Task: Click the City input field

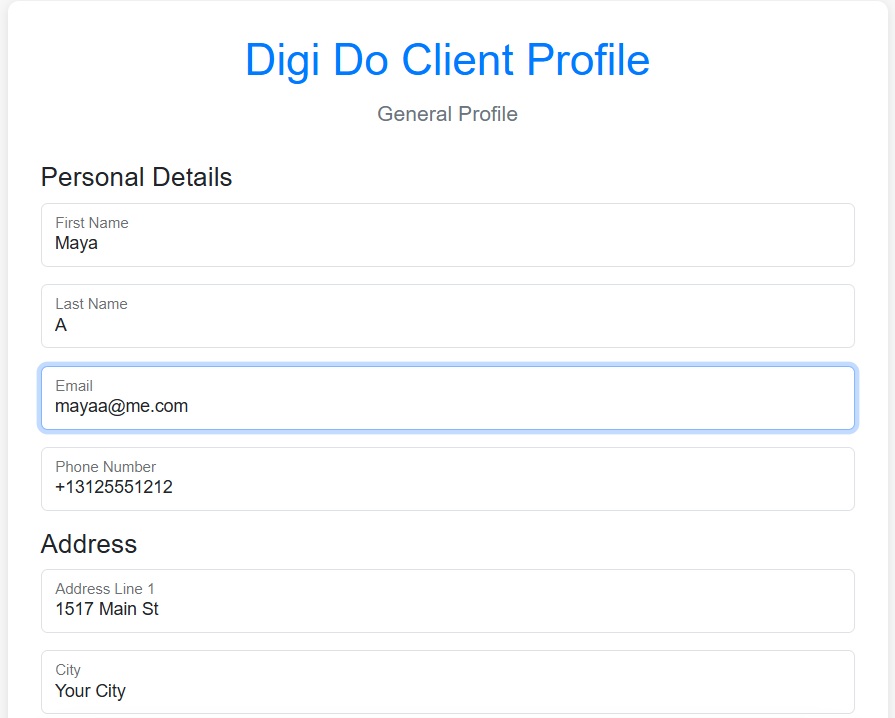Action: 448,682
